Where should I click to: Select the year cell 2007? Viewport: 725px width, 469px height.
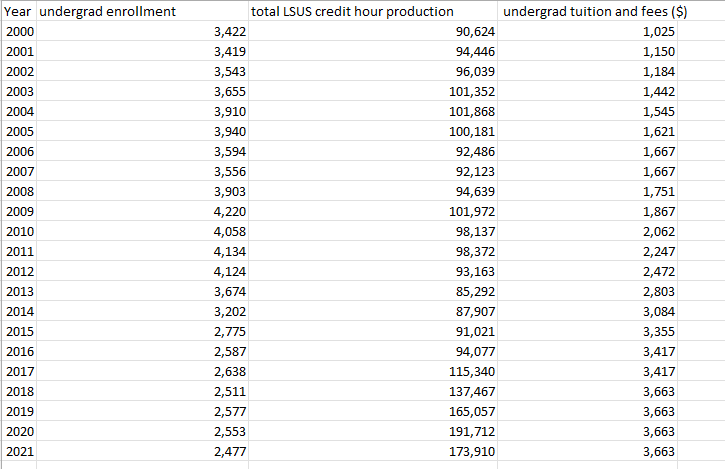click(x=19, y=171)
